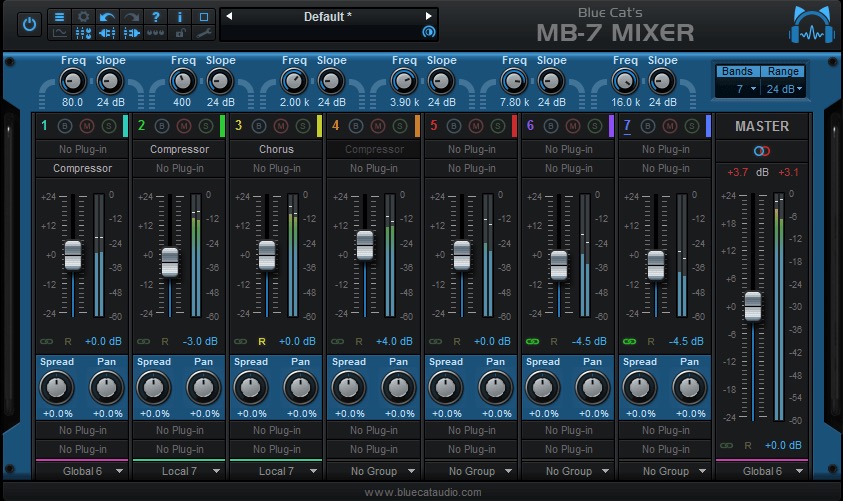Click the 80.0 Freq knob
The height and width of the screenshot is (501, 843).
coord(73,82)
